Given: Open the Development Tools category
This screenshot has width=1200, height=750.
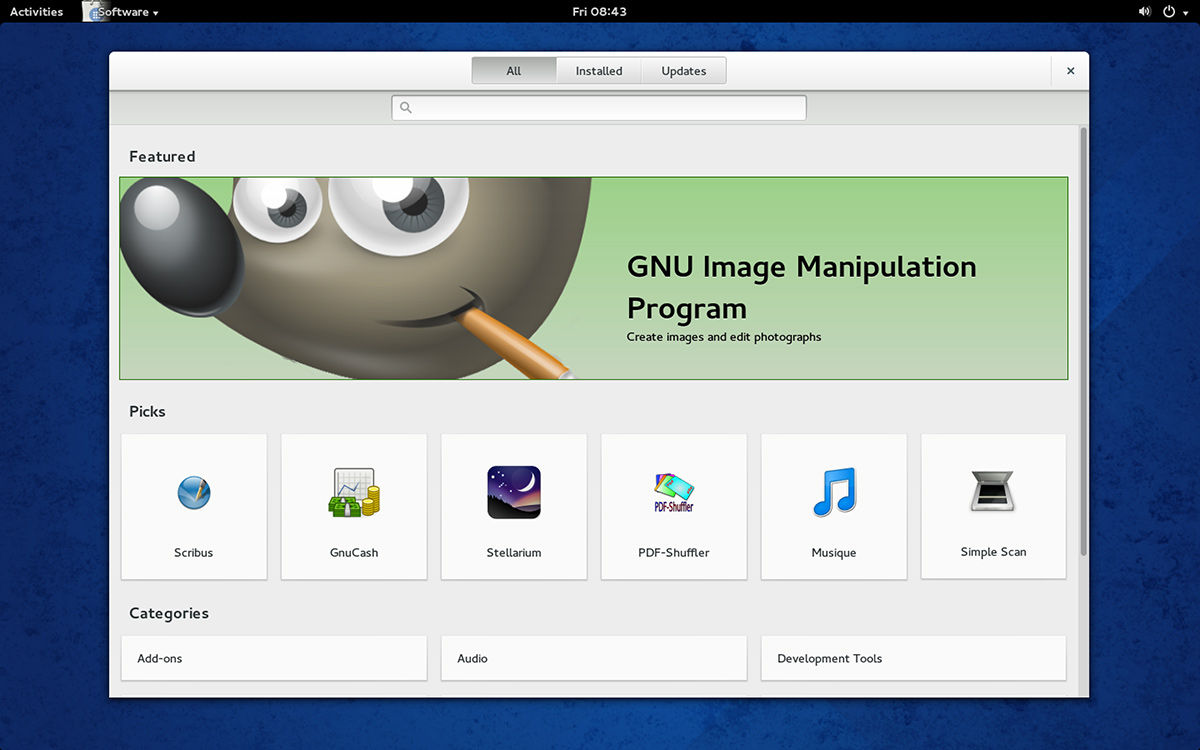Looking at the screenshot, I should (x=914, y=658).
